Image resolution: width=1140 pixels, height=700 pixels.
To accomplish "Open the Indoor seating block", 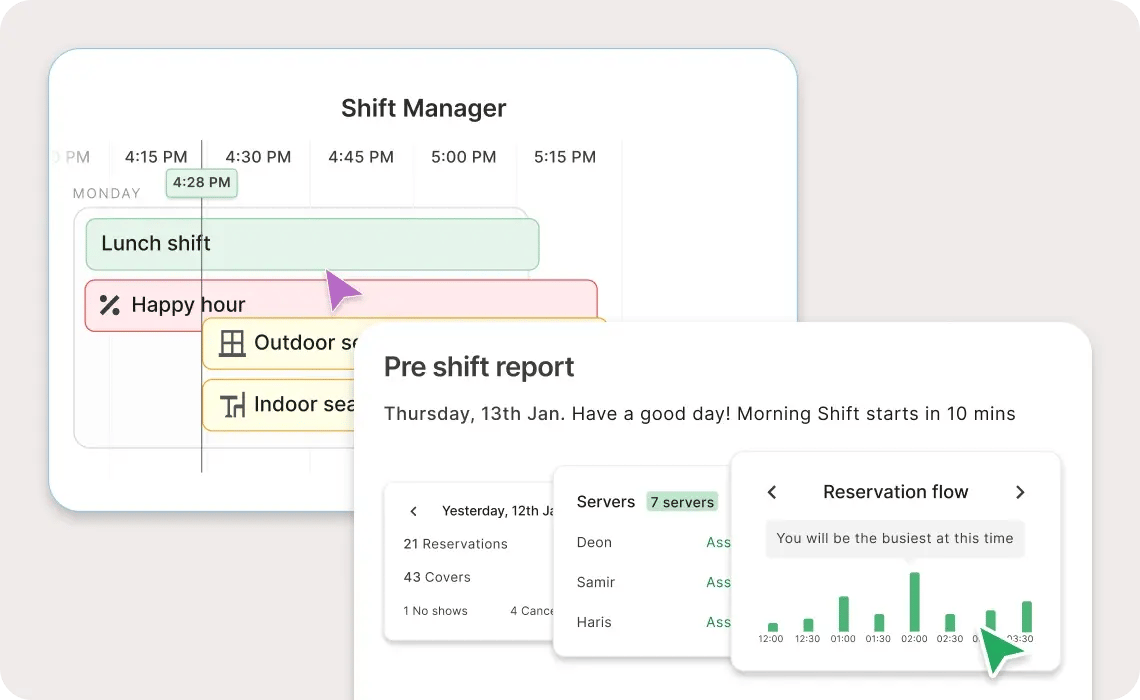I will click(x=279, y=405).
